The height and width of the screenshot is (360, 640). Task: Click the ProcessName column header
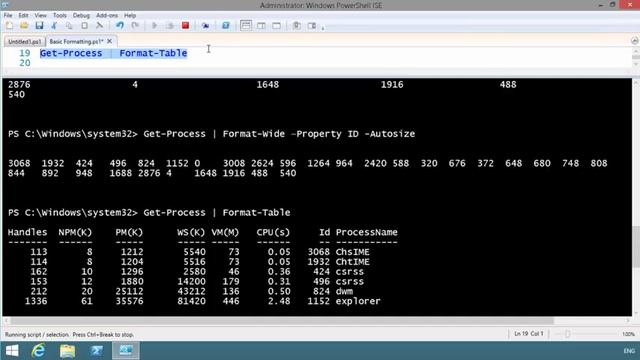tap(367, 232)
